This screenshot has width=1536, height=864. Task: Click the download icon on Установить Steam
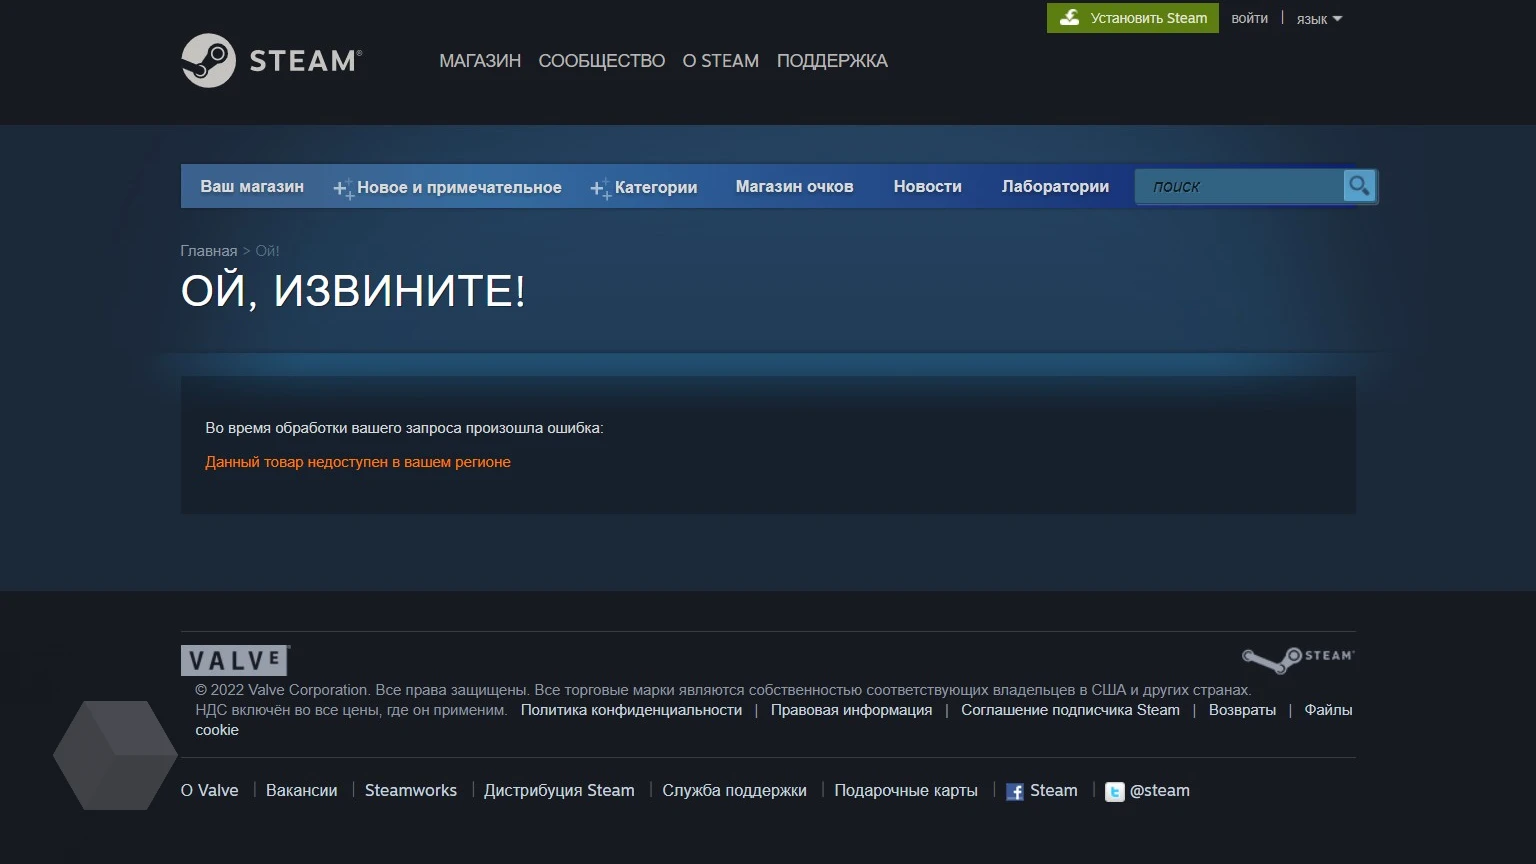point(1069,18)
